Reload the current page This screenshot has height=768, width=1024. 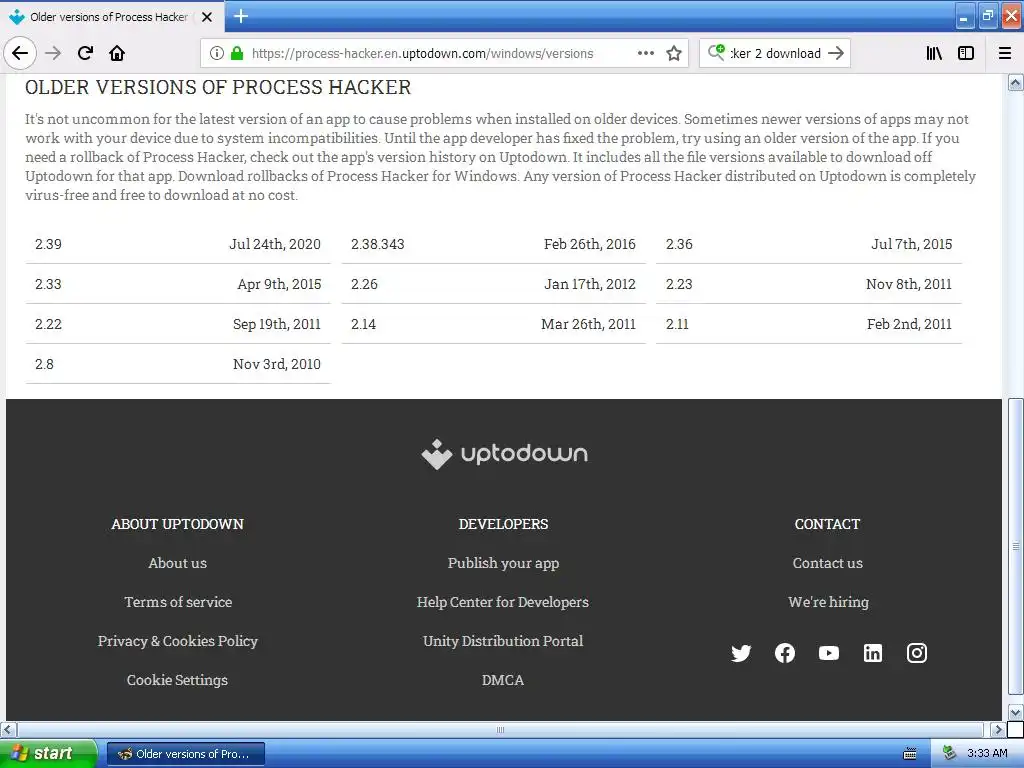[85, 53]
